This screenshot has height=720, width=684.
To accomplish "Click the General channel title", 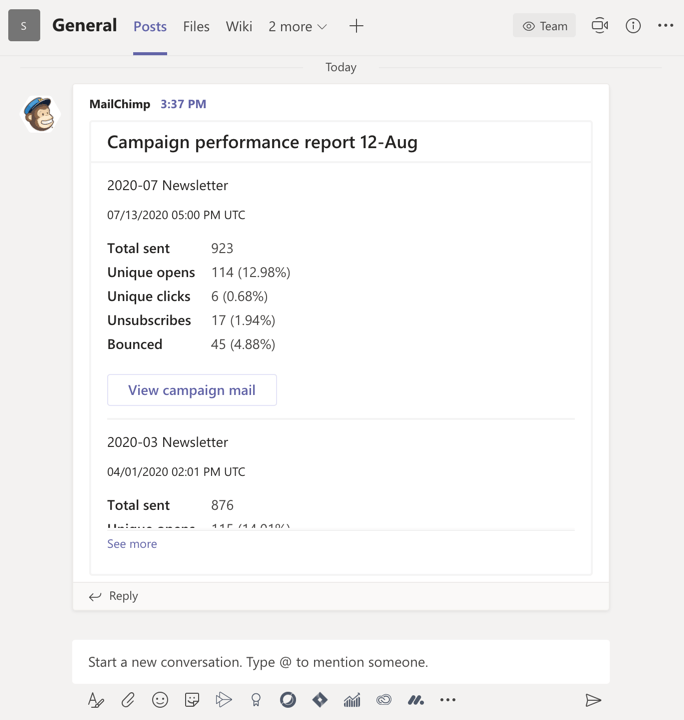I will tap(84, 25).
